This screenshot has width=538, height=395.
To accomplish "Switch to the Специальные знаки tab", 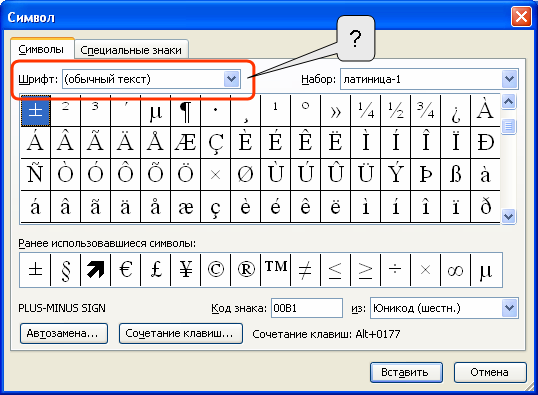I will [x=131, y=50].
